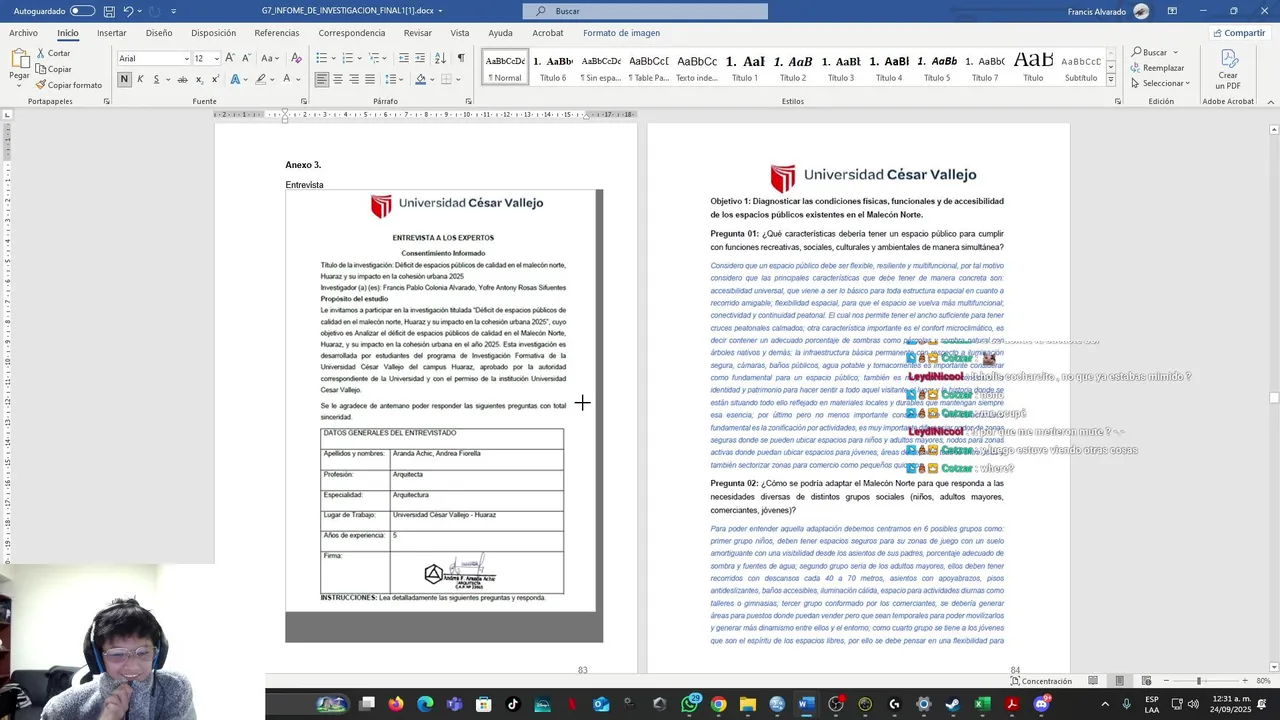This screenshot has width=1280, height=720.
Task: Switch to the Disposición tab
Action: (x=213, y=33)
